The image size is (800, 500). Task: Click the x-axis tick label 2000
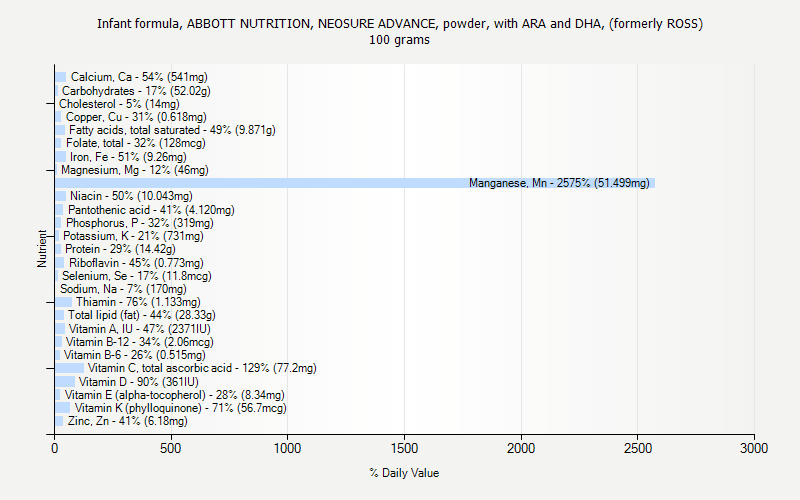click(x=521, y=448)
